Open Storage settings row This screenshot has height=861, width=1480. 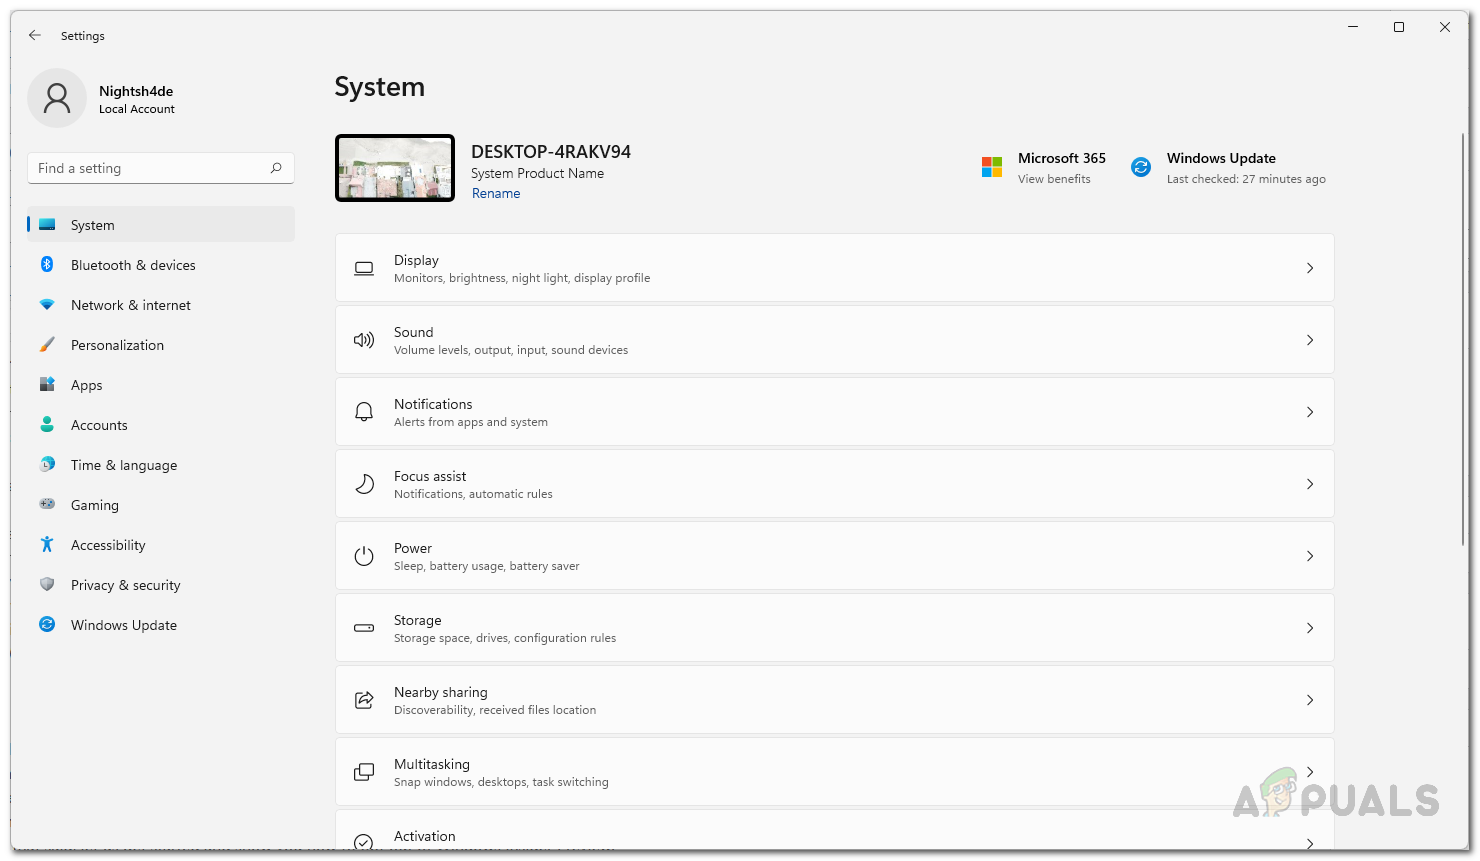point(834,628)
